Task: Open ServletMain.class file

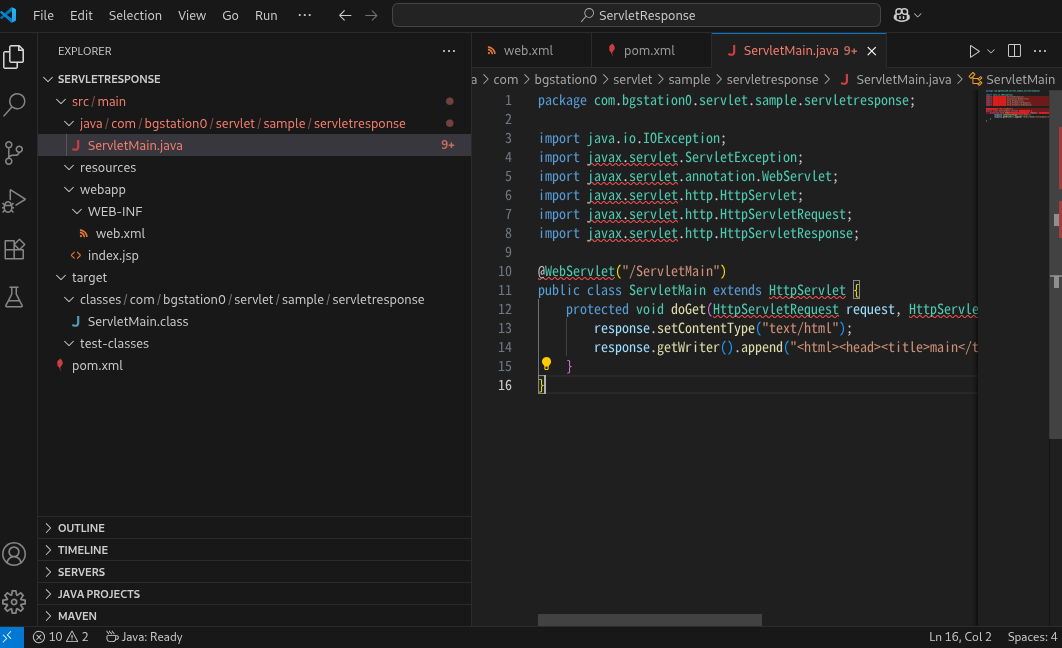Action: [x=255, y=322]
